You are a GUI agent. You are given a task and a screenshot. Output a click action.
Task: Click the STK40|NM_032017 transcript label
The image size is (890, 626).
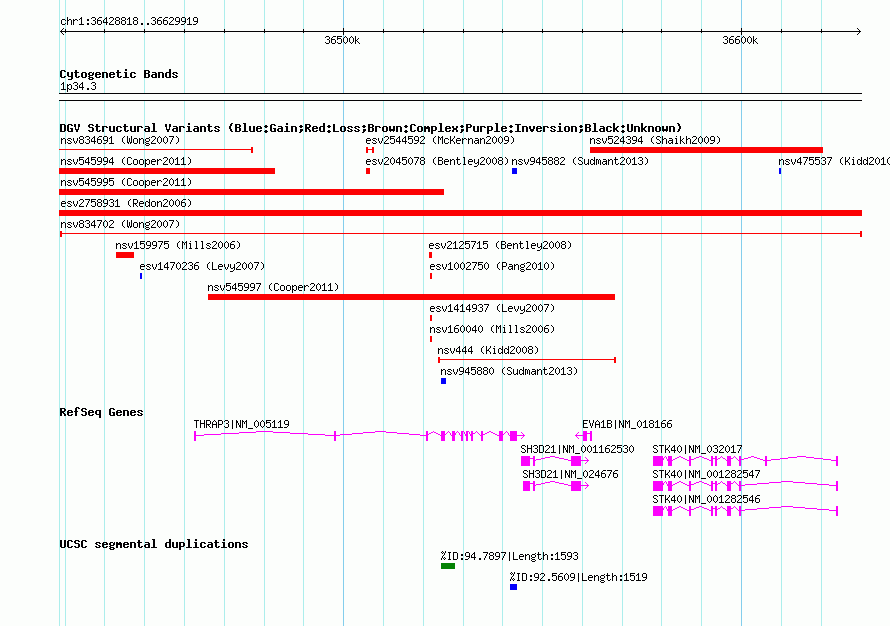click(697, 449)
